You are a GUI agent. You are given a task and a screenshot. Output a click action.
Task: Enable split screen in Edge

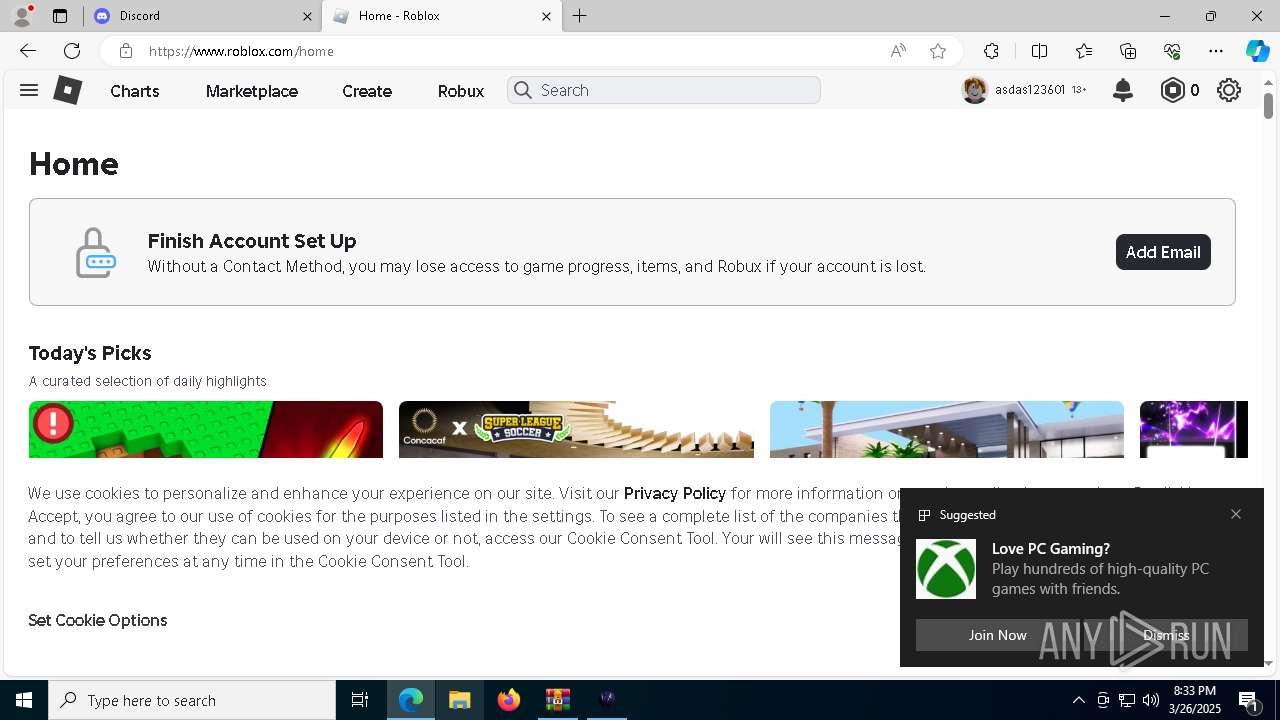pos(1039,51)
